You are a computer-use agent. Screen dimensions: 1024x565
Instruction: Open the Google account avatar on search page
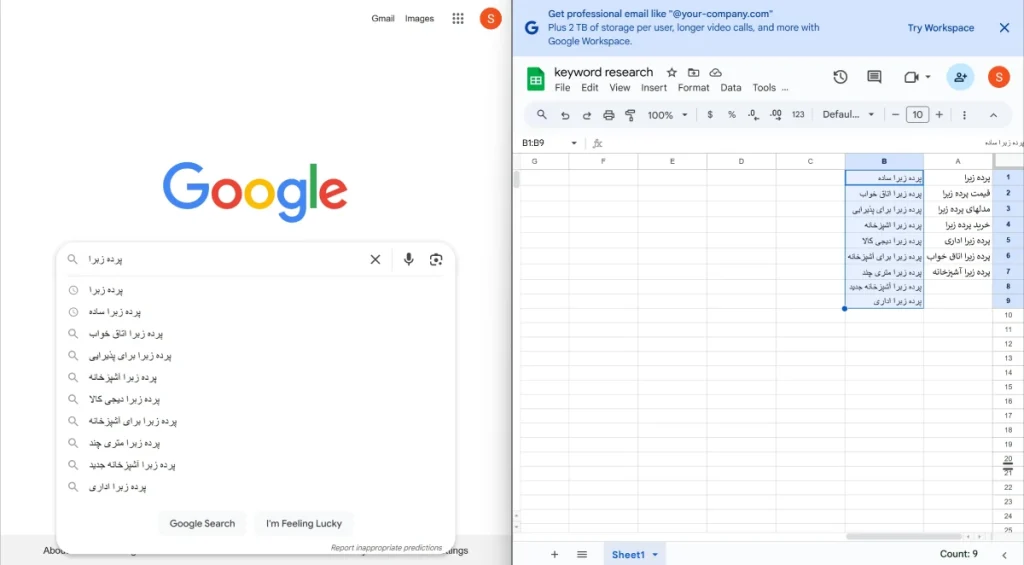coord(490,18)
